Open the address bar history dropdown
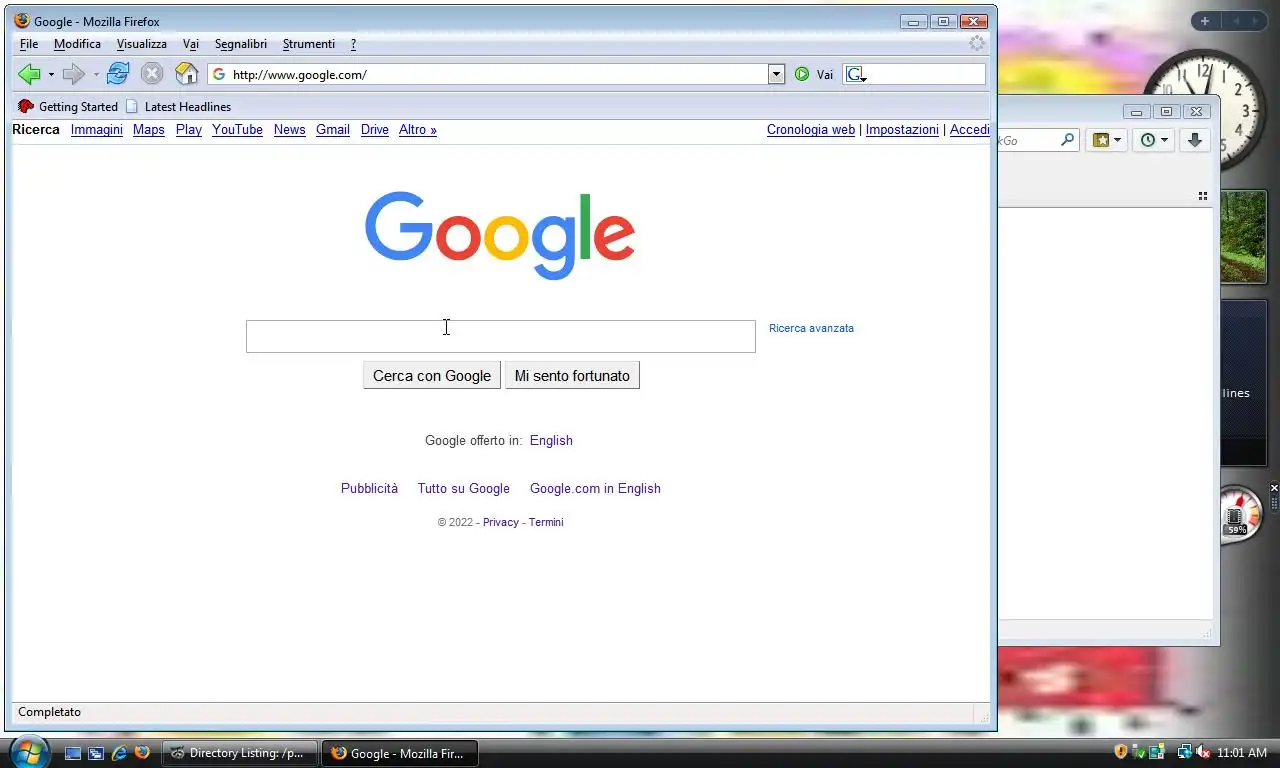This screenshot has height=768, width=1280. click(x=776, y=74)
